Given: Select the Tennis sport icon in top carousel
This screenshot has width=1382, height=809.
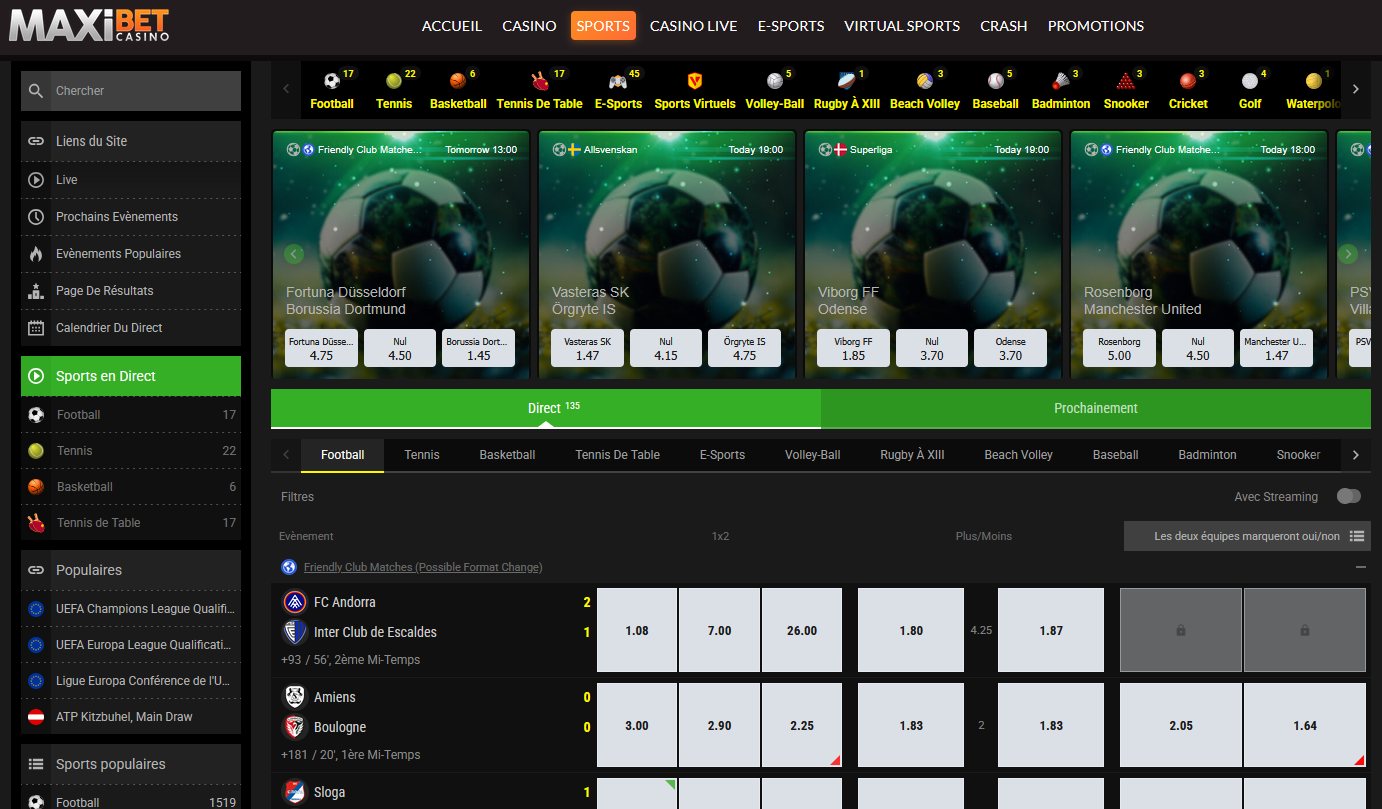Looking at the screenshot, I should [x=394, y=81].
